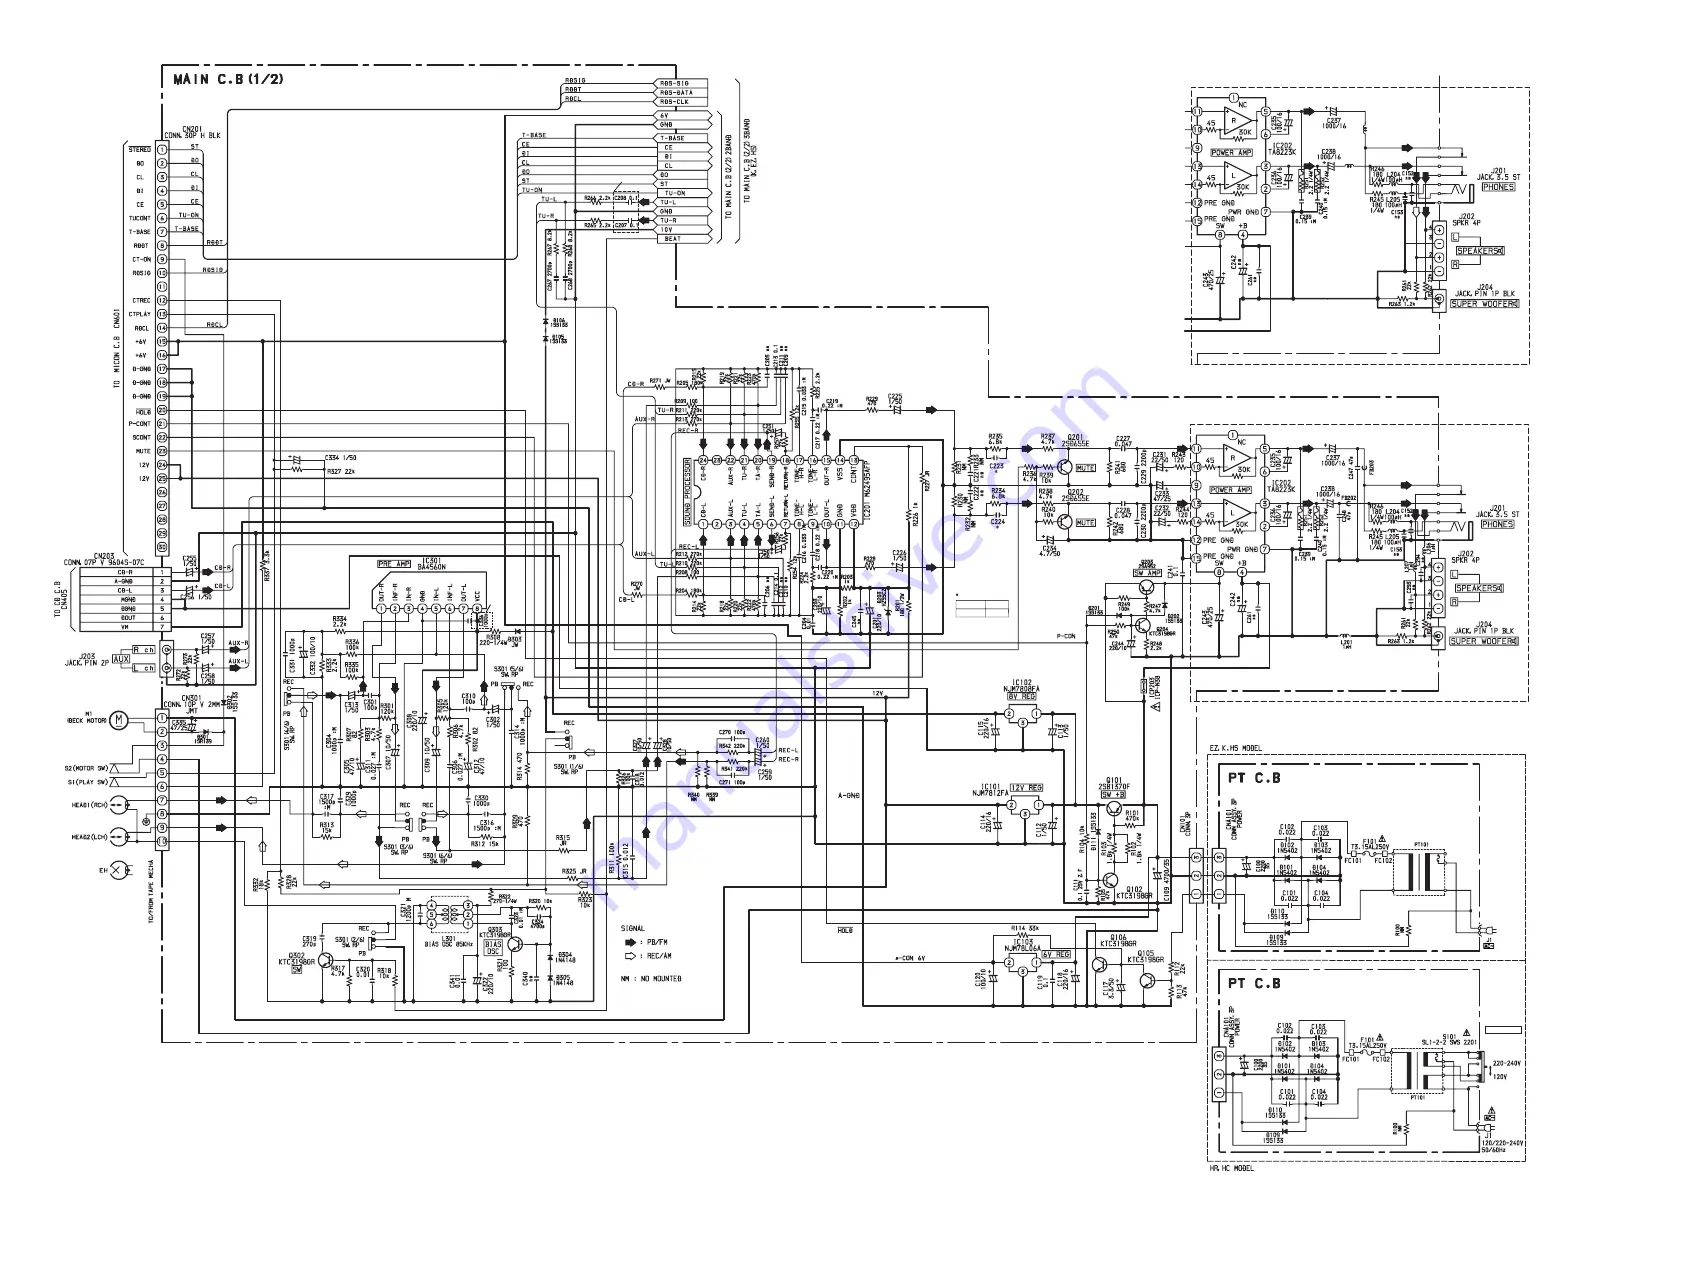Click the 120/220-240V 50/60Hz mains label
1701x1263 pixels.
coord(1500,1145)
